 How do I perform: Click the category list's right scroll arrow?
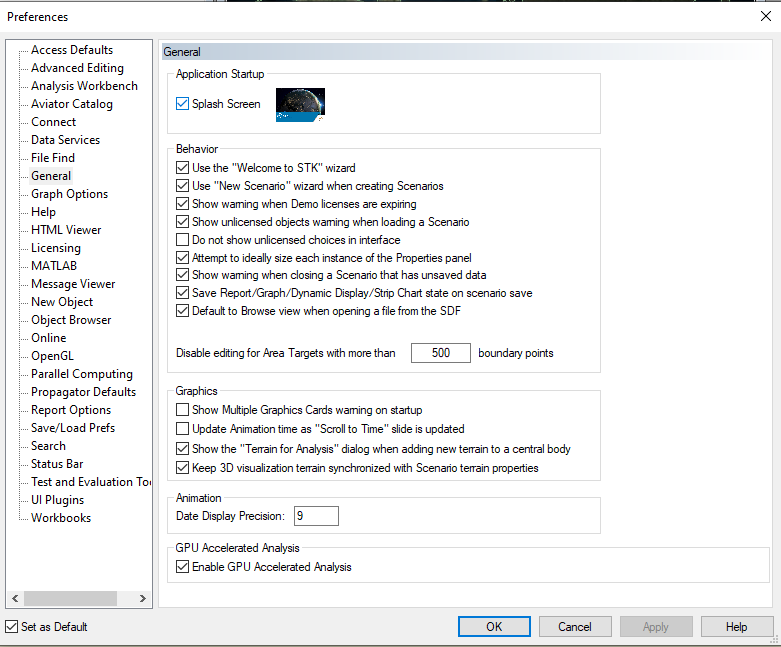(x=144, y=598)
